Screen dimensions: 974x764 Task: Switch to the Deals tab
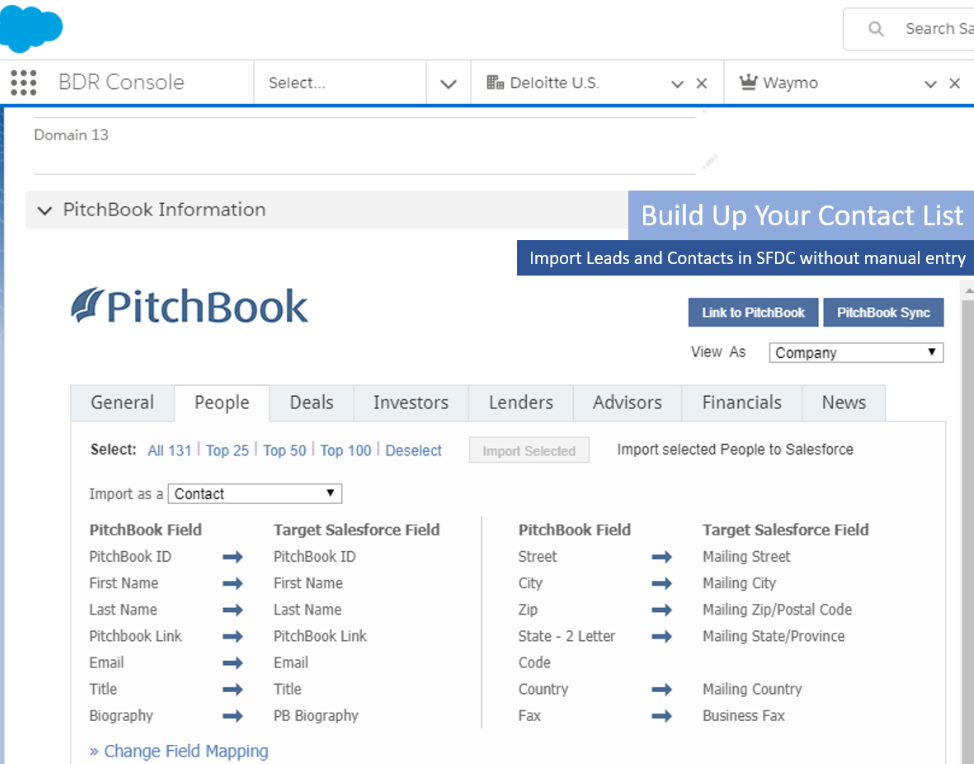(x=311, y=402)
